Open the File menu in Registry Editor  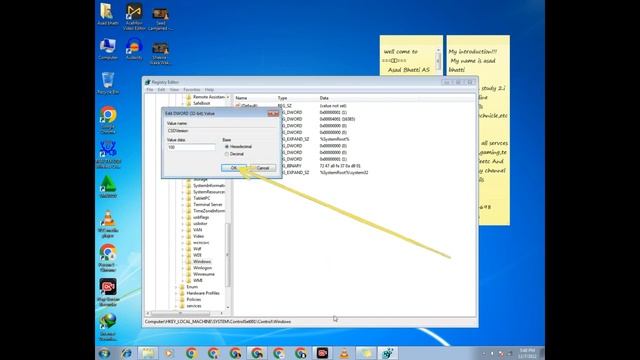[x=150, y=89]
